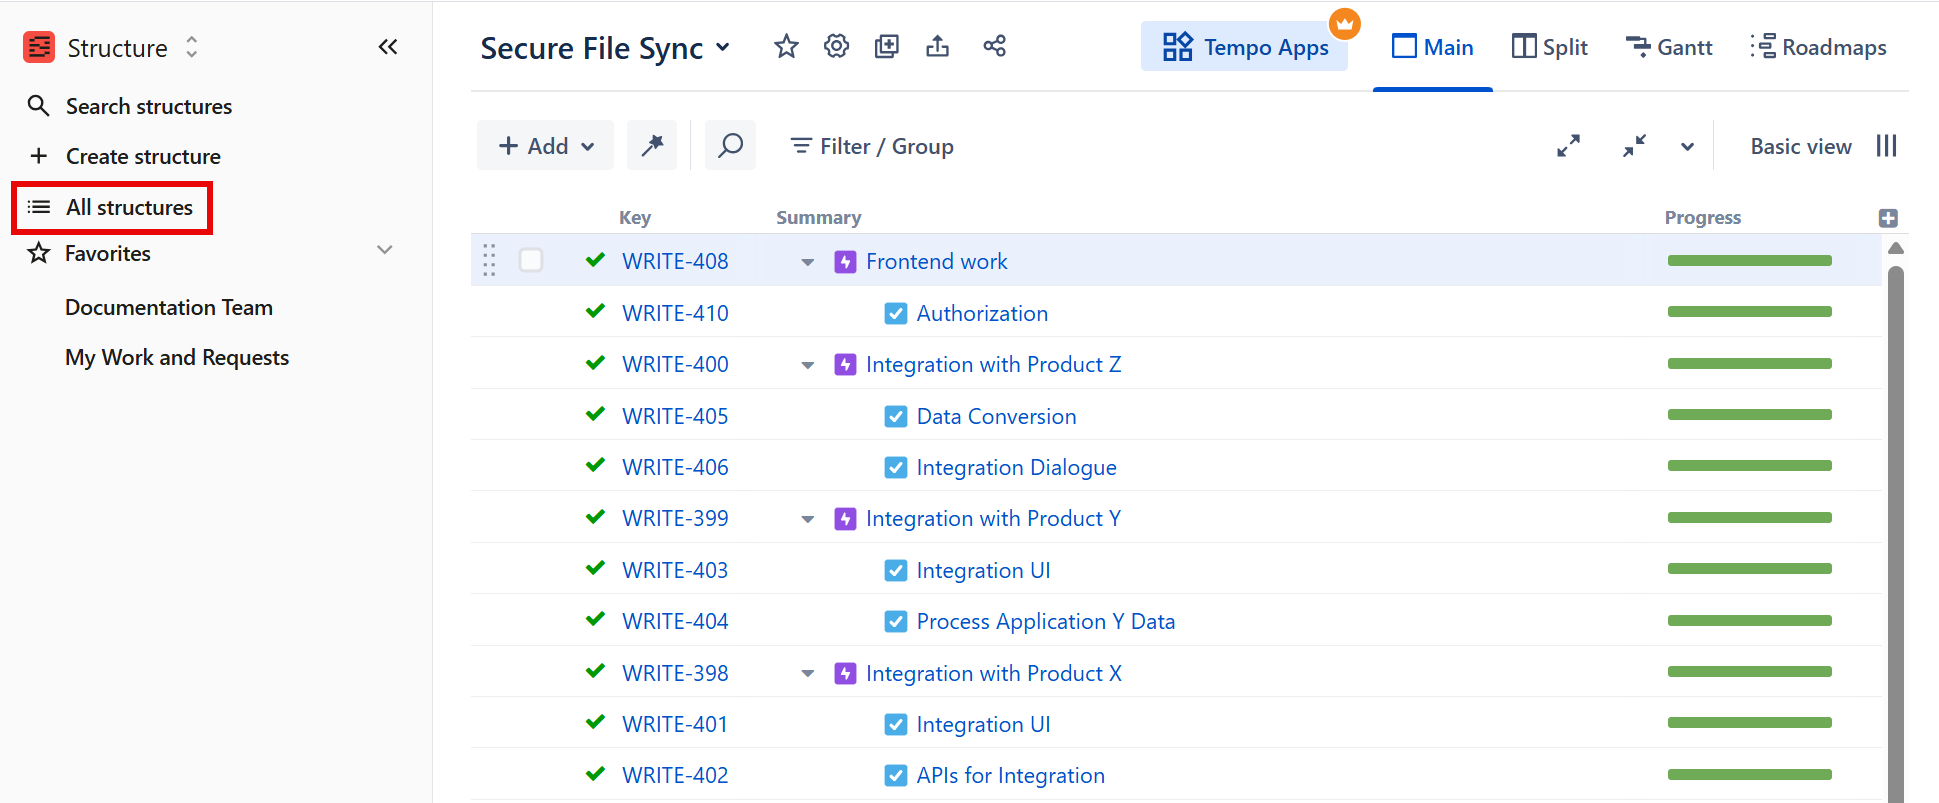Open the search magnifier in toolbar
The width and height of the screenshot is (1939, 803).
[730, 146]
